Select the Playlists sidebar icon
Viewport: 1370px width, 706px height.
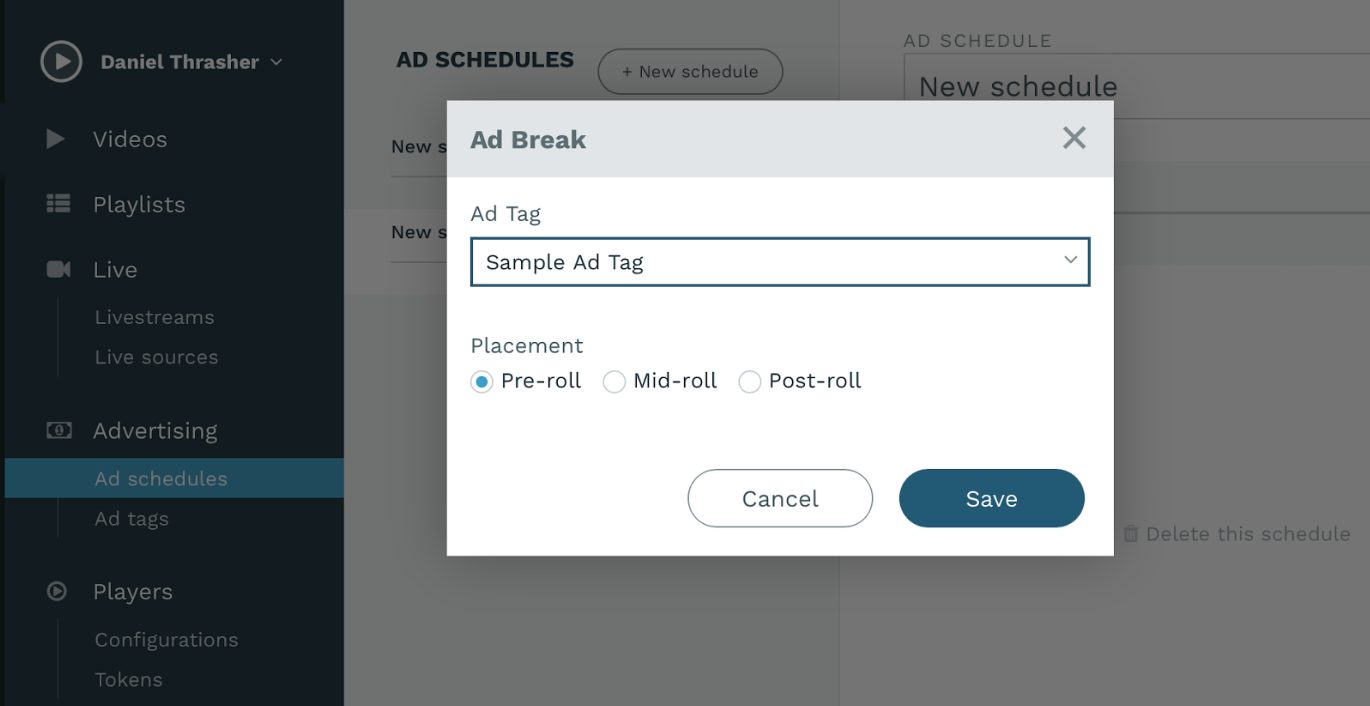pyautogui.click(x=60, y=204)
